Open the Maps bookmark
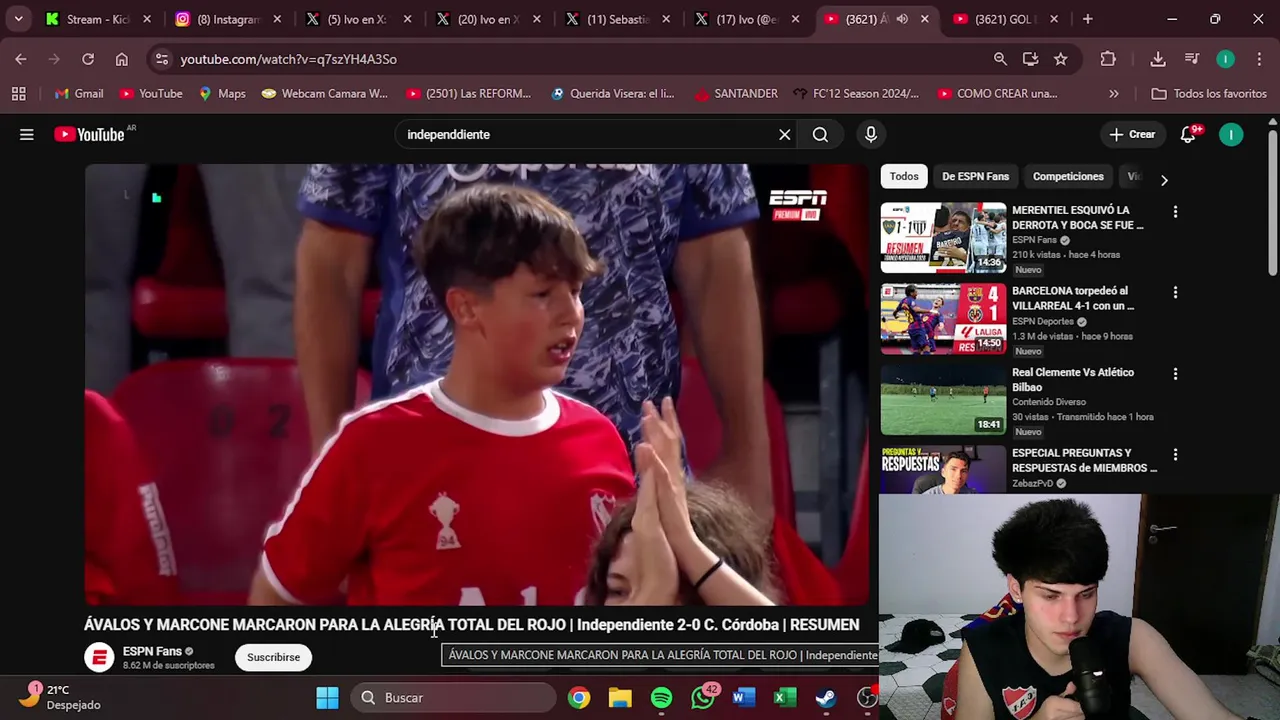 (x=222, y=93)
